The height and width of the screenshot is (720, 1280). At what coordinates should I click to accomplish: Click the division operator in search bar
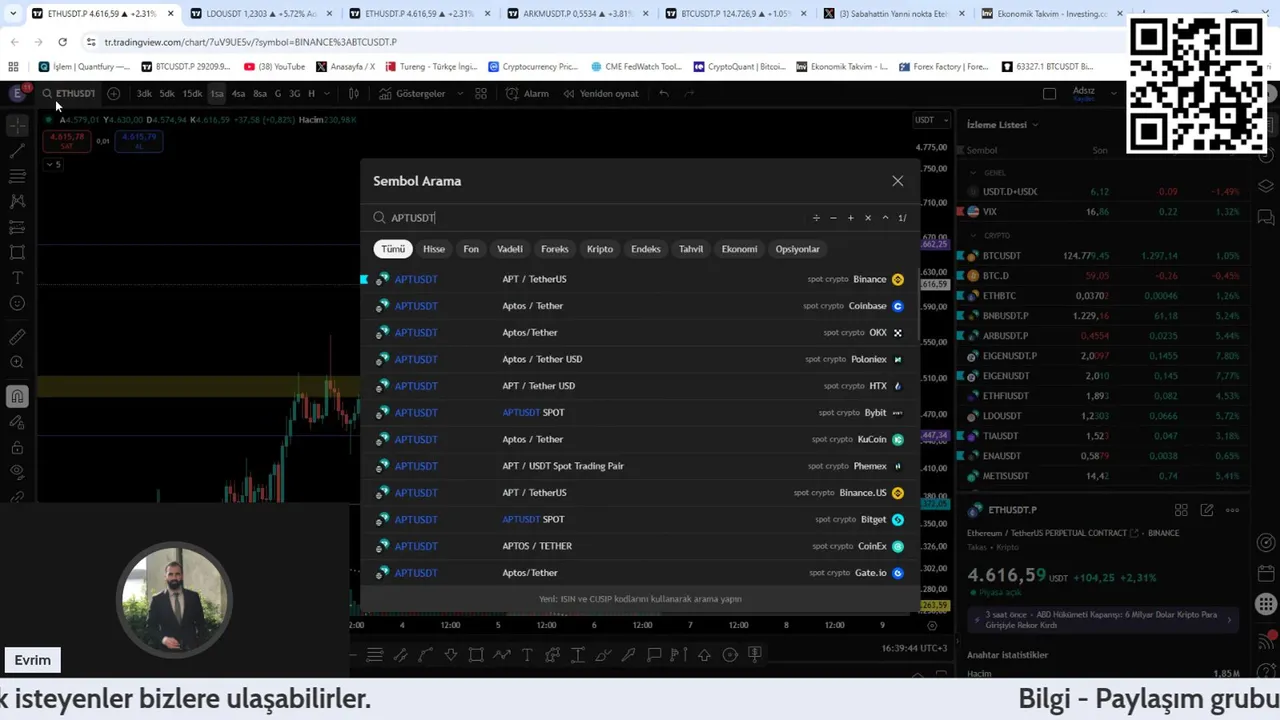816,218
